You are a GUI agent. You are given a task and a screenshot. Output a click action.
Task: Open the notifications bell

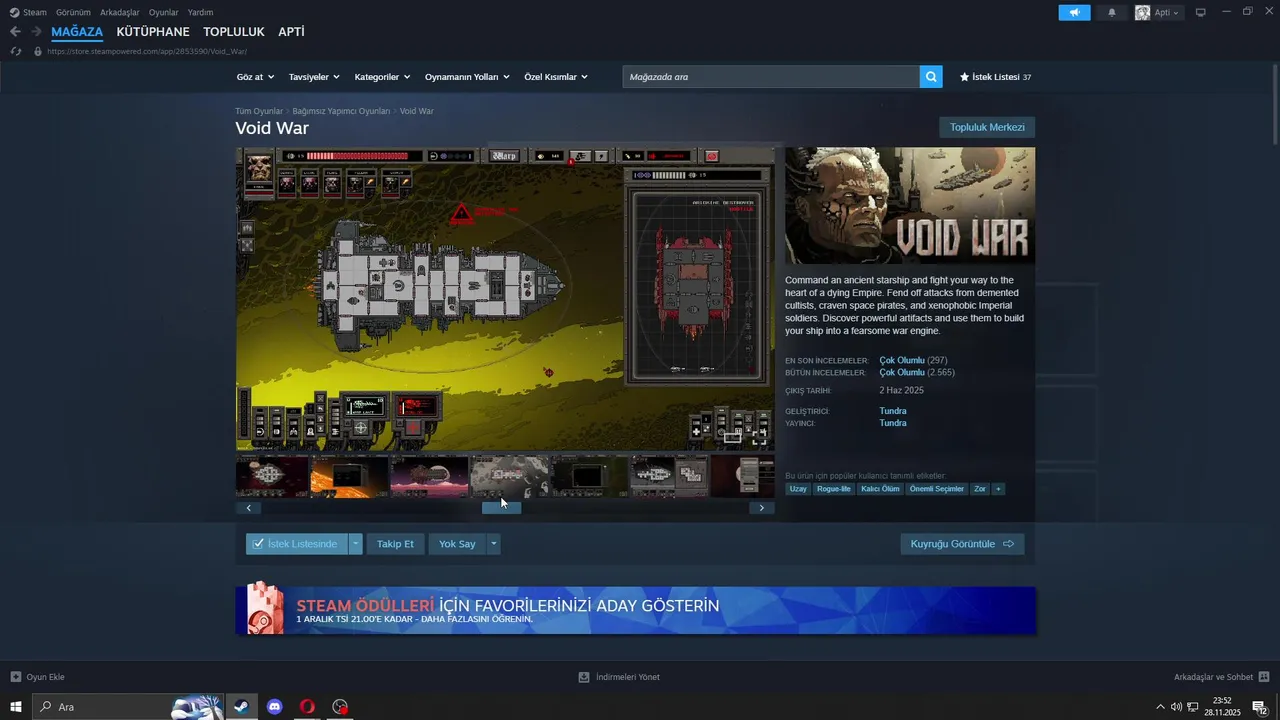[1112, 13]
